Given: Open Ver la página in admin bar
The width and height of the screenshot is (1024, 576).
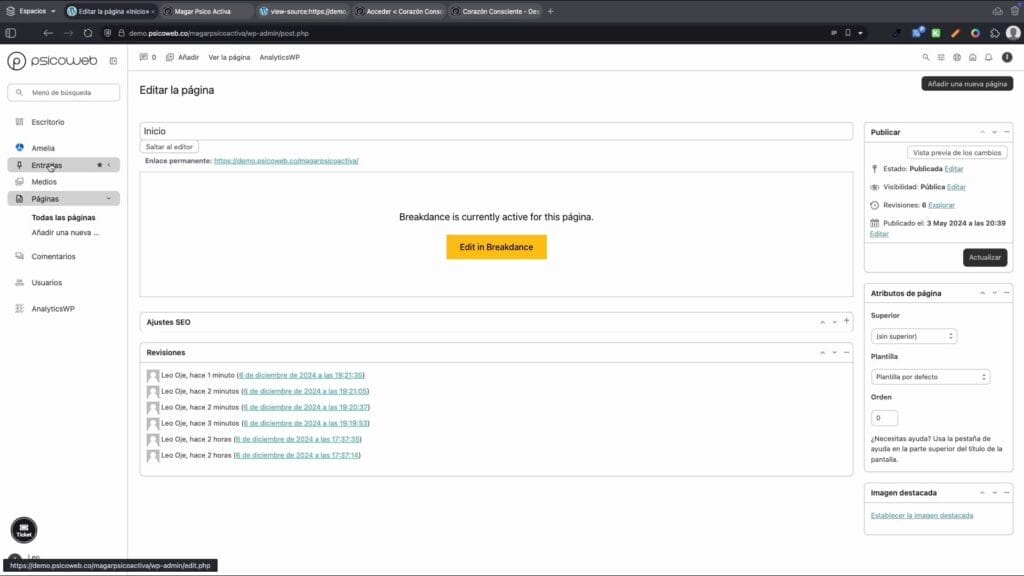Looking at the screenshot, I should 229,57.
